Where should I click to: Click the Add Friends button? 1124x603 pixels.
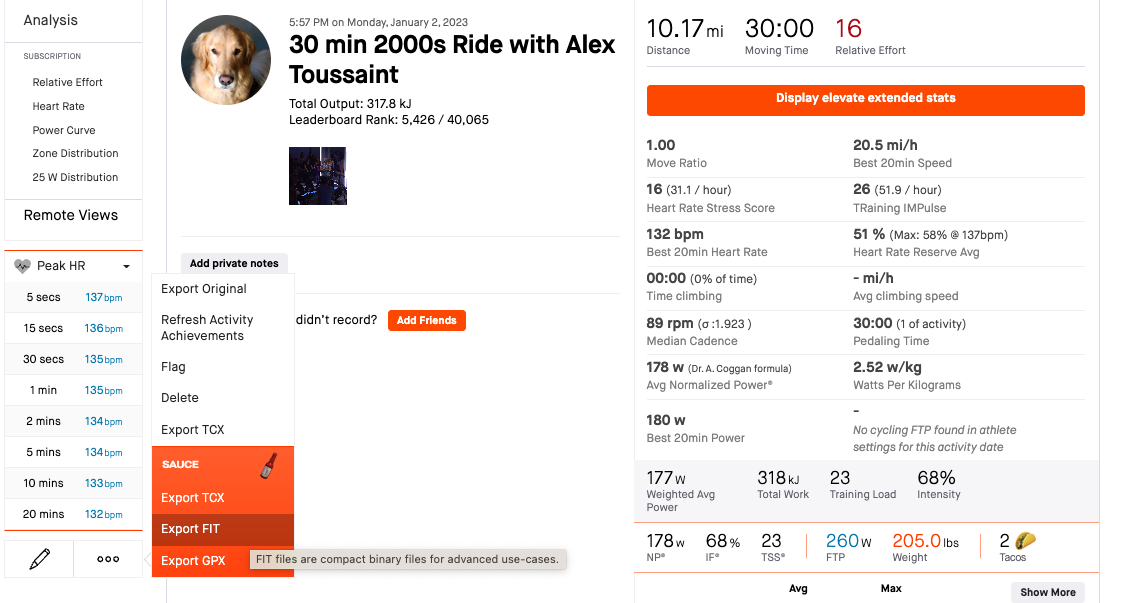pos(426,320)
